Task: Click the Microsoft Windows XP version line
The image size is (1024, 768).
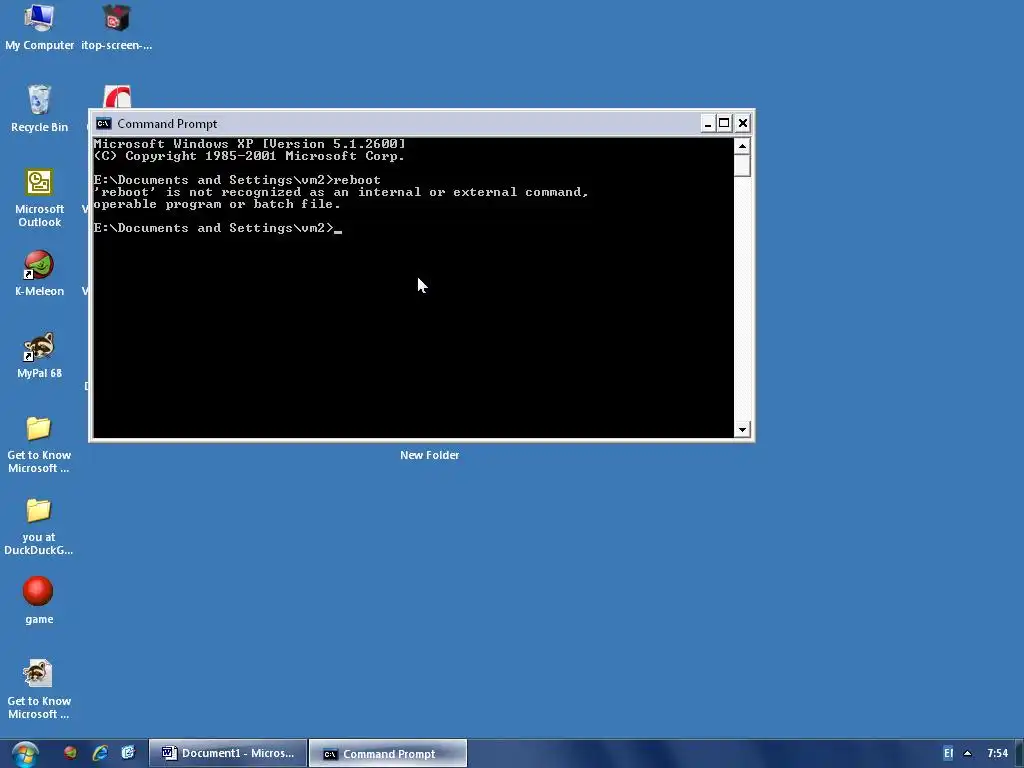Action: tap(249, 144)
